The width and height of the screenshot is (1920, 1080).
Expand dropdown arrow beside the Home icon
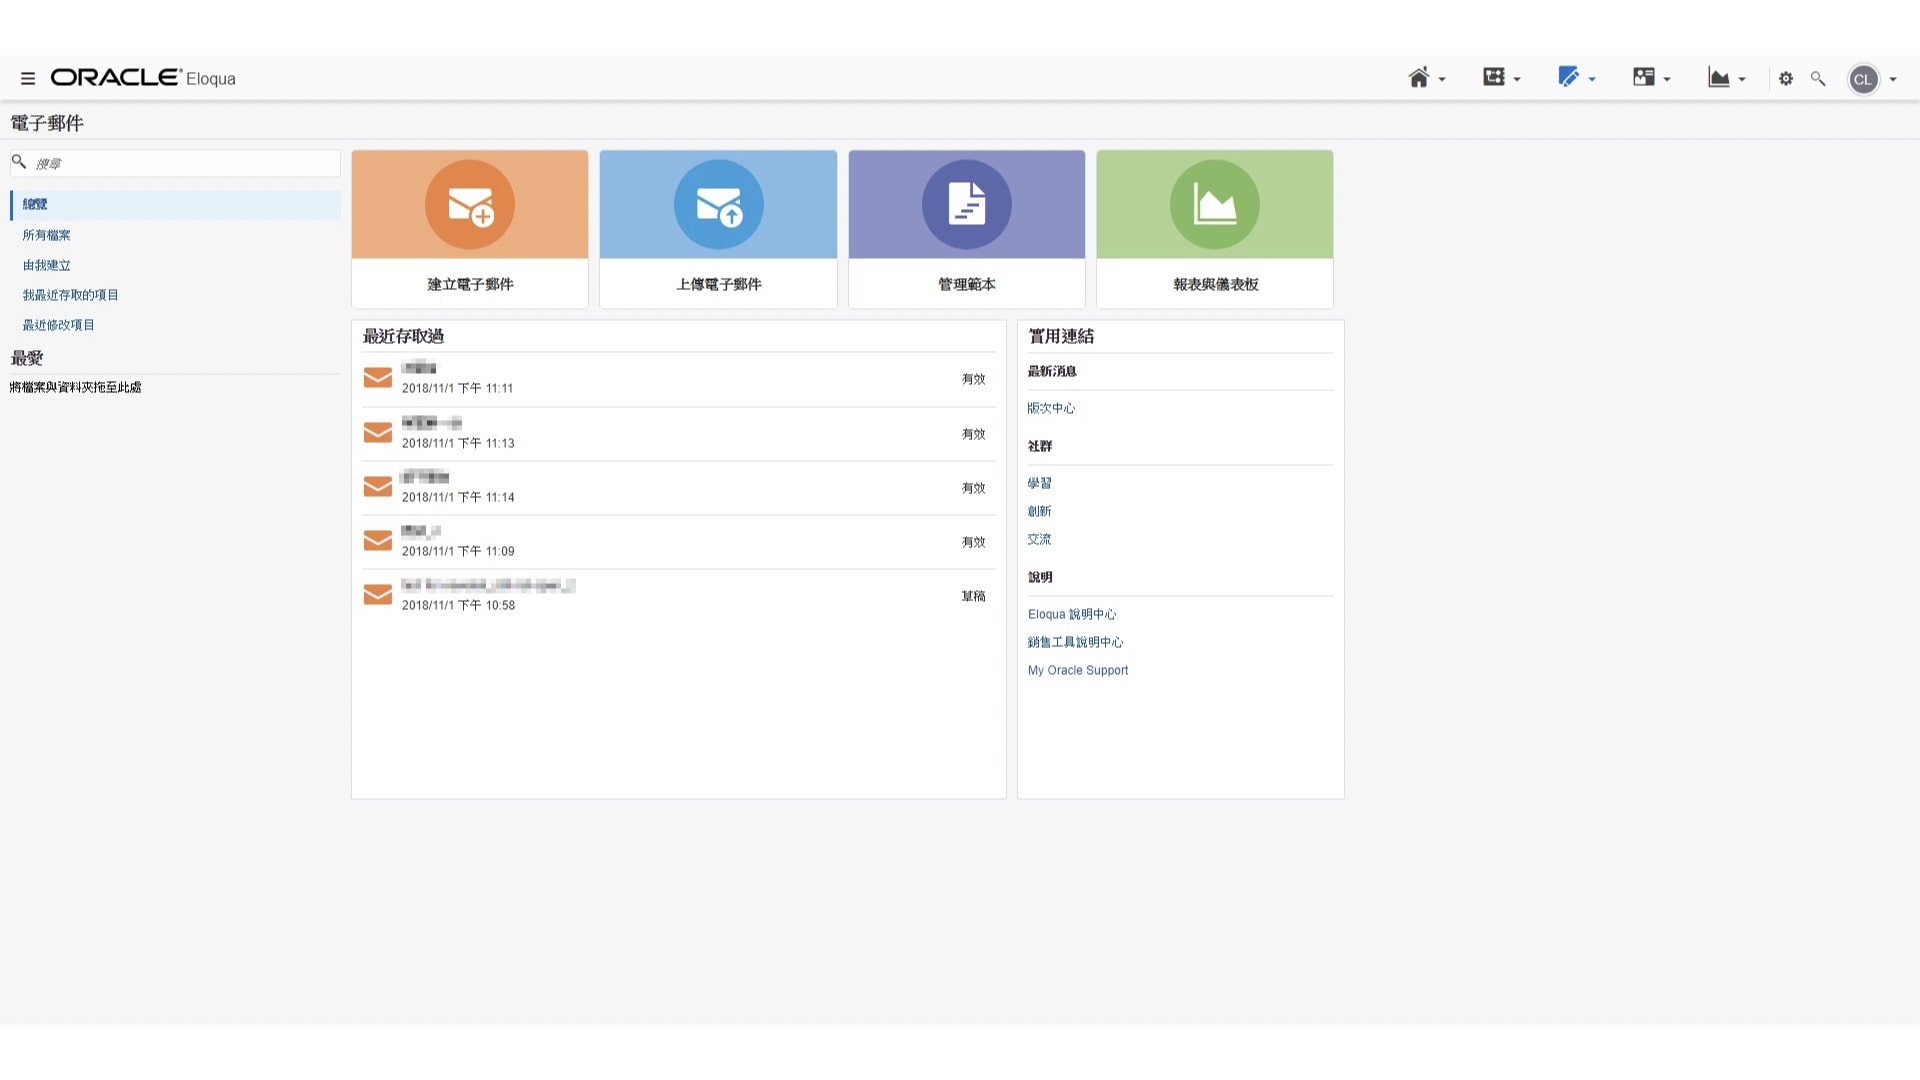tap(1442, 79)
